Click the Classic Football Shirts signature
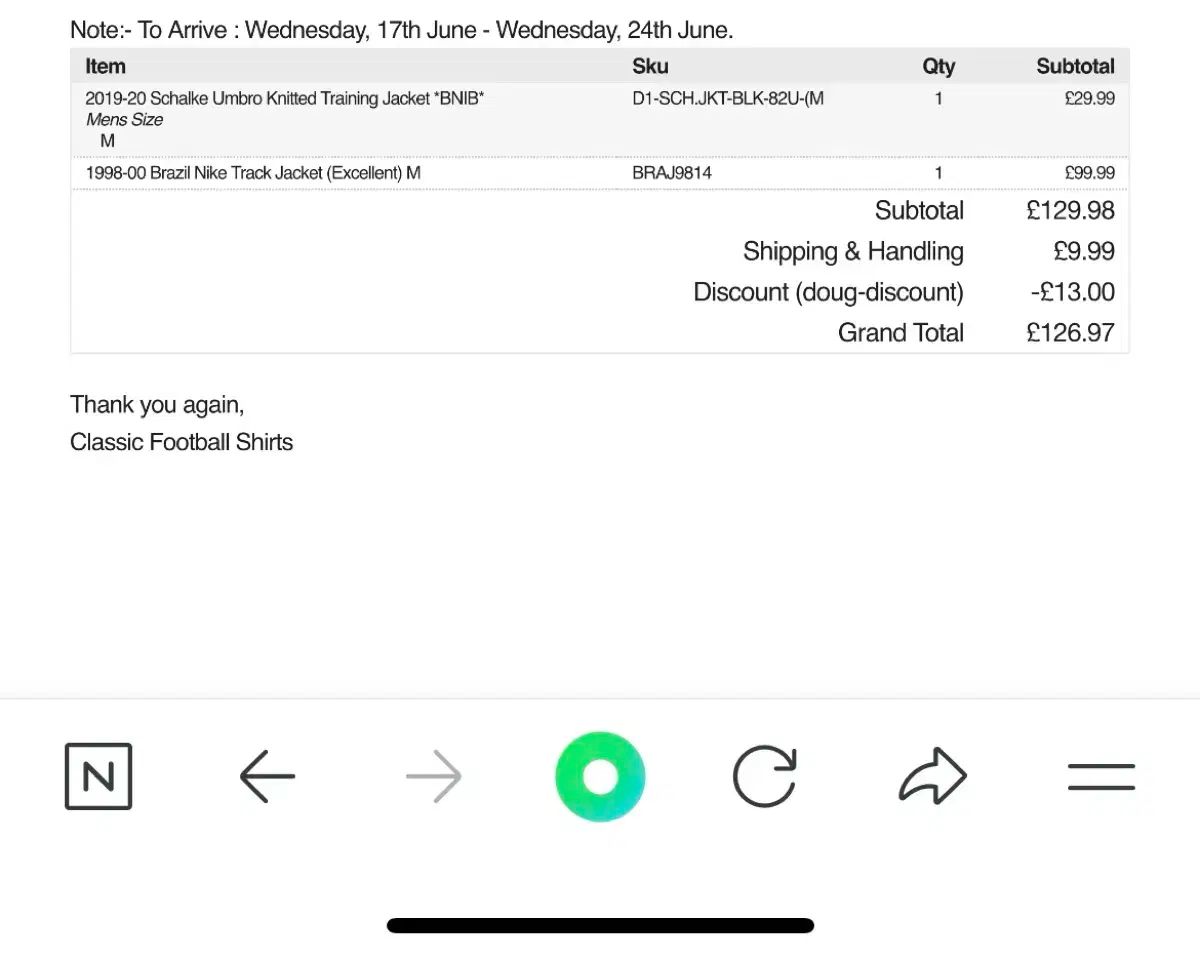1200x958 pixels. click(181, 442)
